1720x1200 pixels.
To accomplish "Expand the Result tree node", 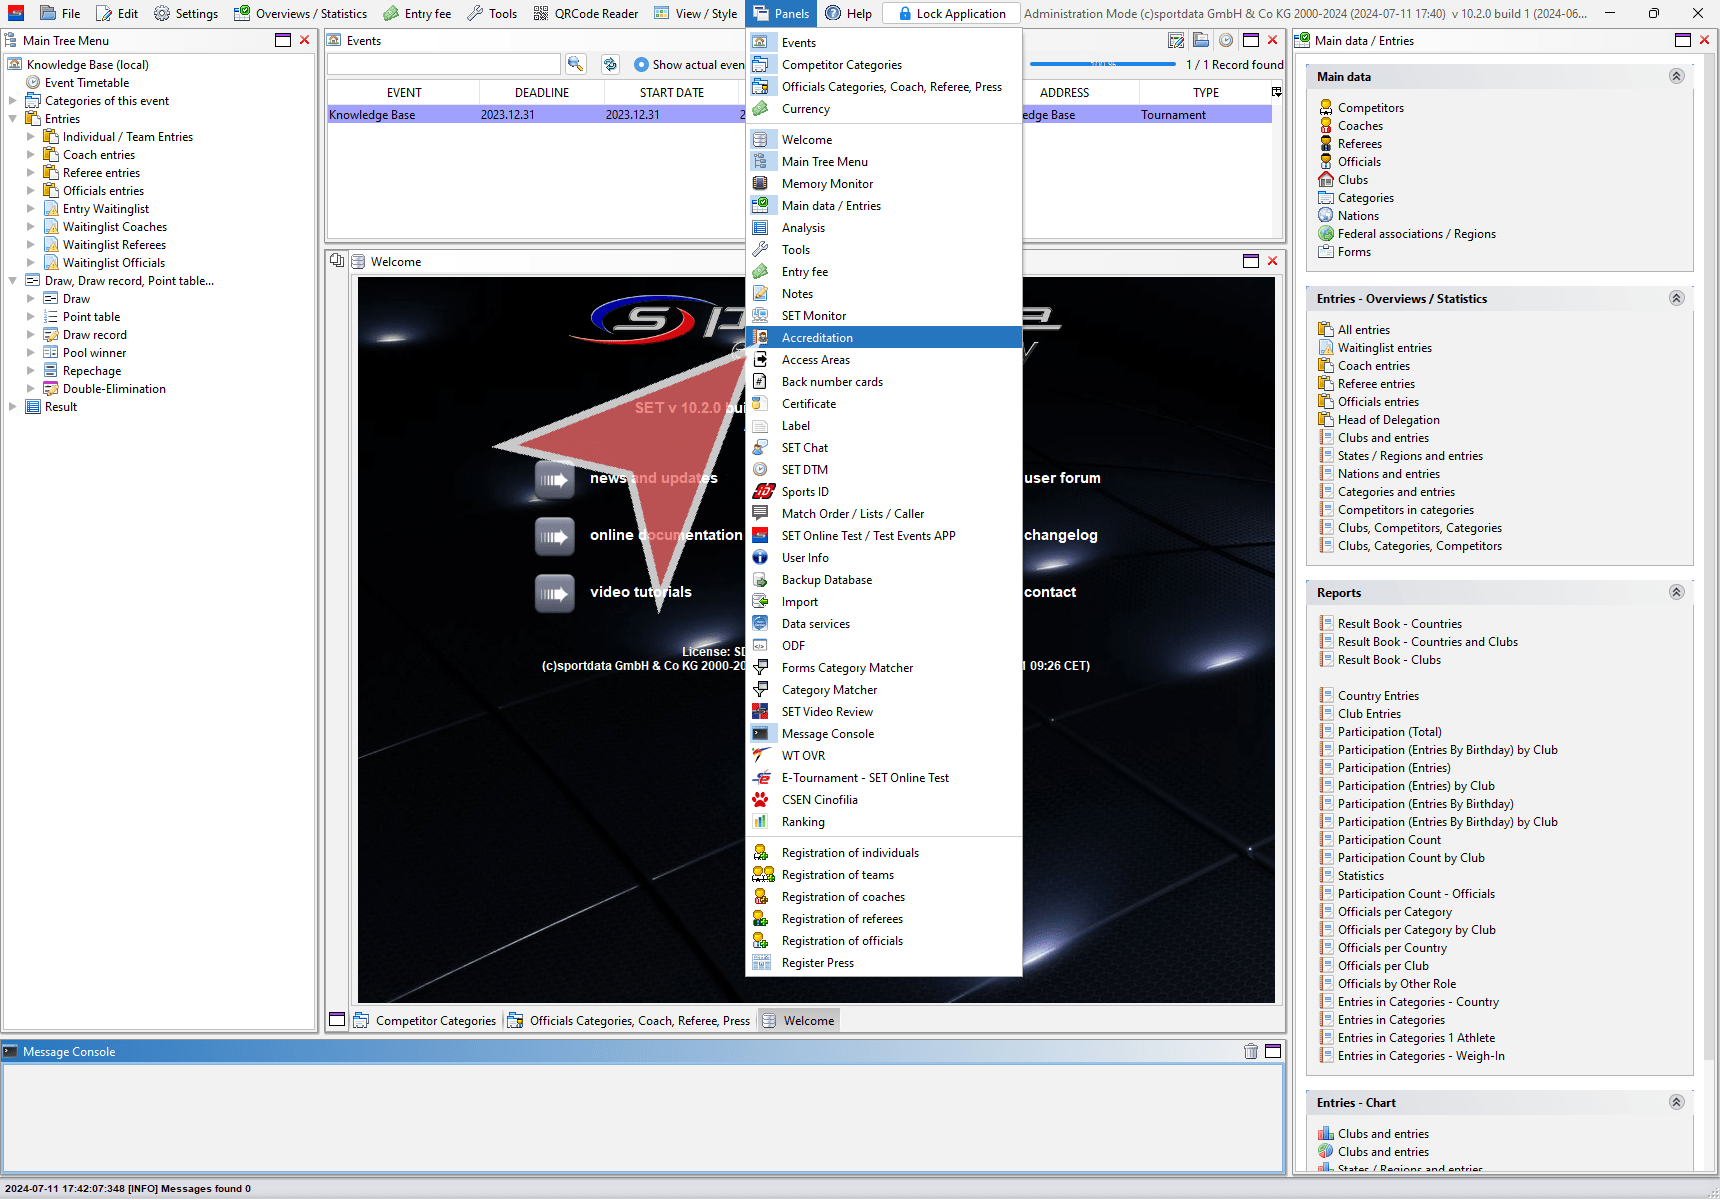I will [x=13, y=407].
